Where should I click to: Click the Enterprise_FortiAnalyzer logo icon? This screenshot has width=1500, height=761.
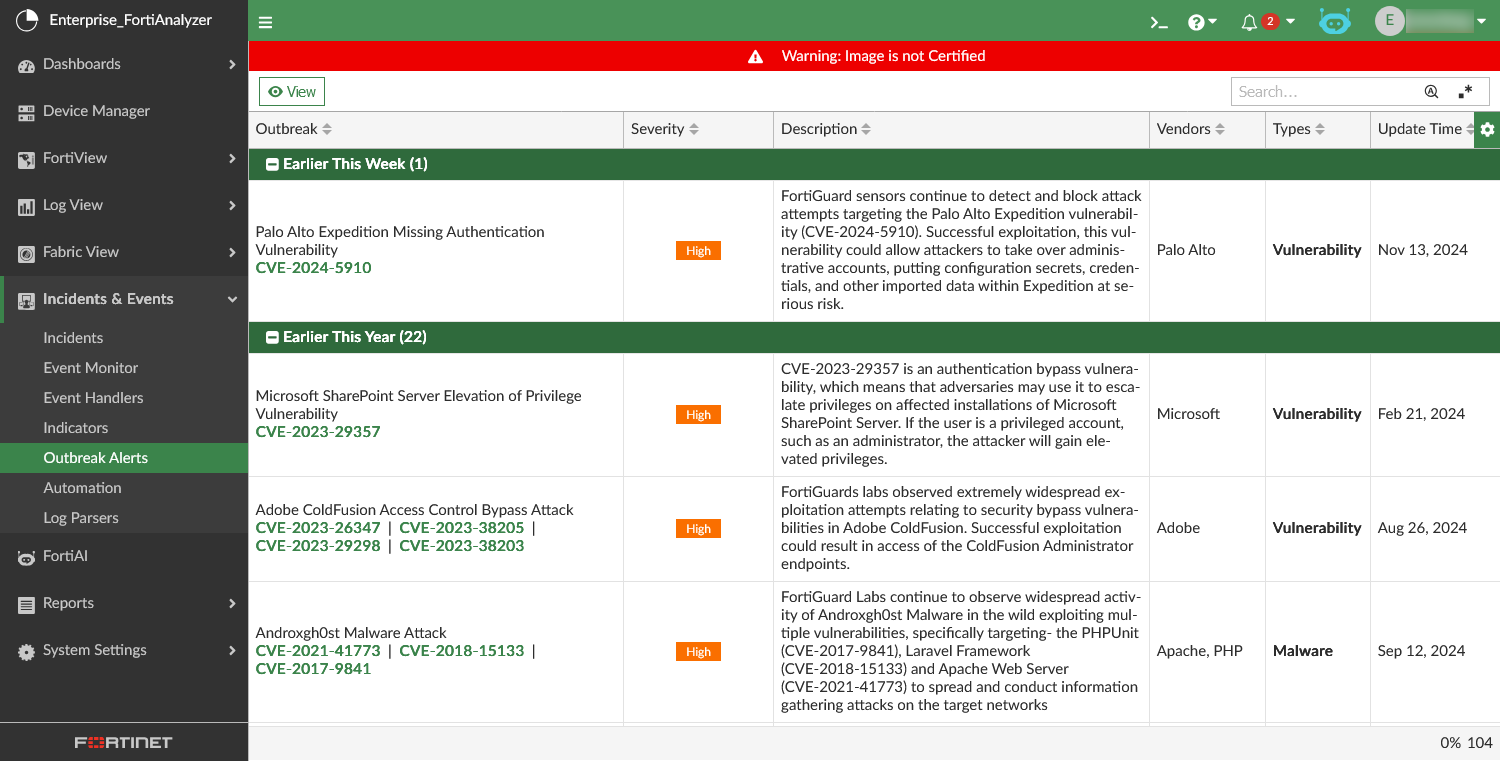(27, 20)
